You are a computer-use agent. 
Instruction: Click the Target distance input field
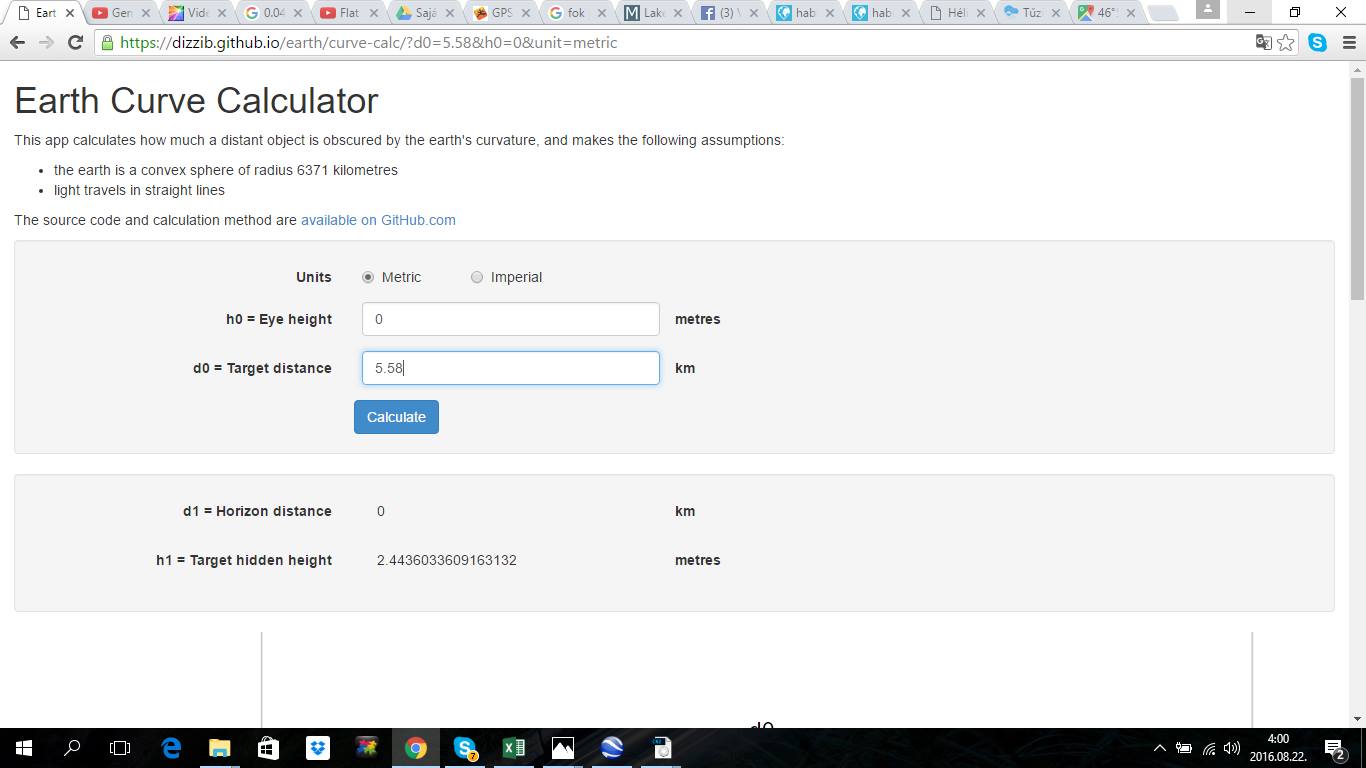coord(510,368)
